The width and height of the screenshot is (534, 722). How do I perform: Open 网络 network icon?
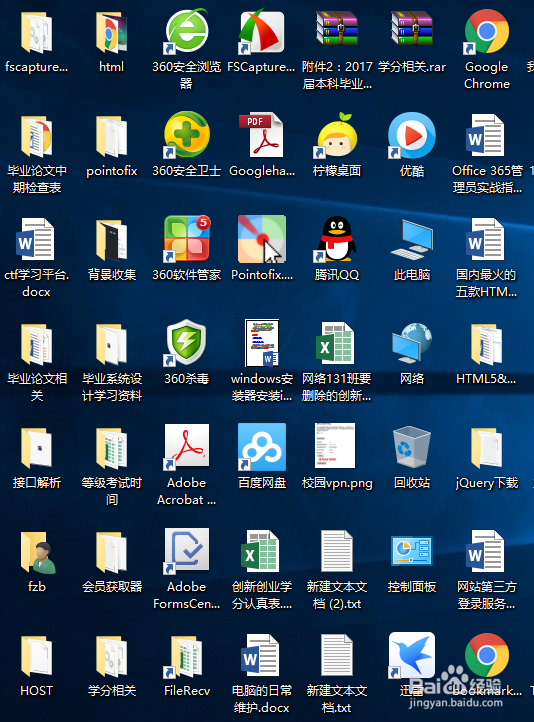tap(412, 344)
